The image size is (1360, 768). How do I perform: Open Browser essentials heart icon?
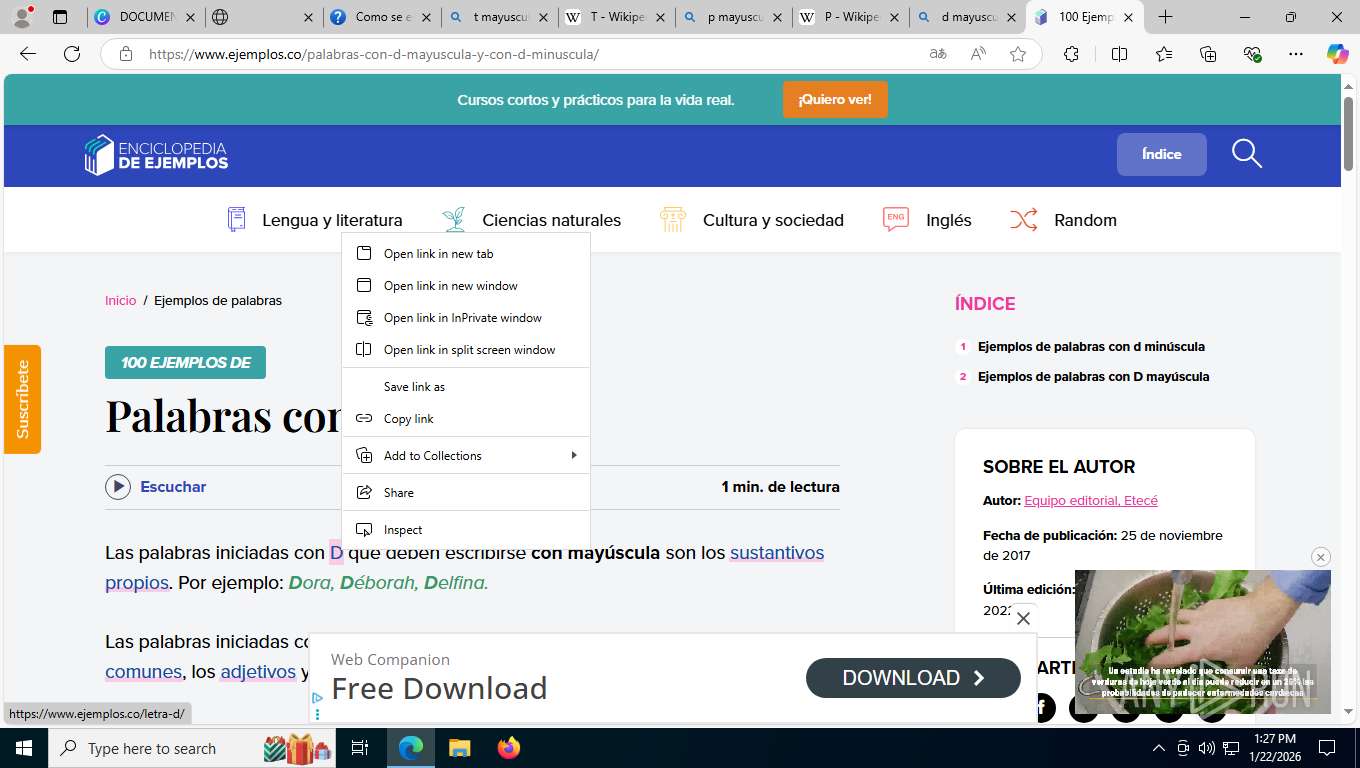(1252, 54)
